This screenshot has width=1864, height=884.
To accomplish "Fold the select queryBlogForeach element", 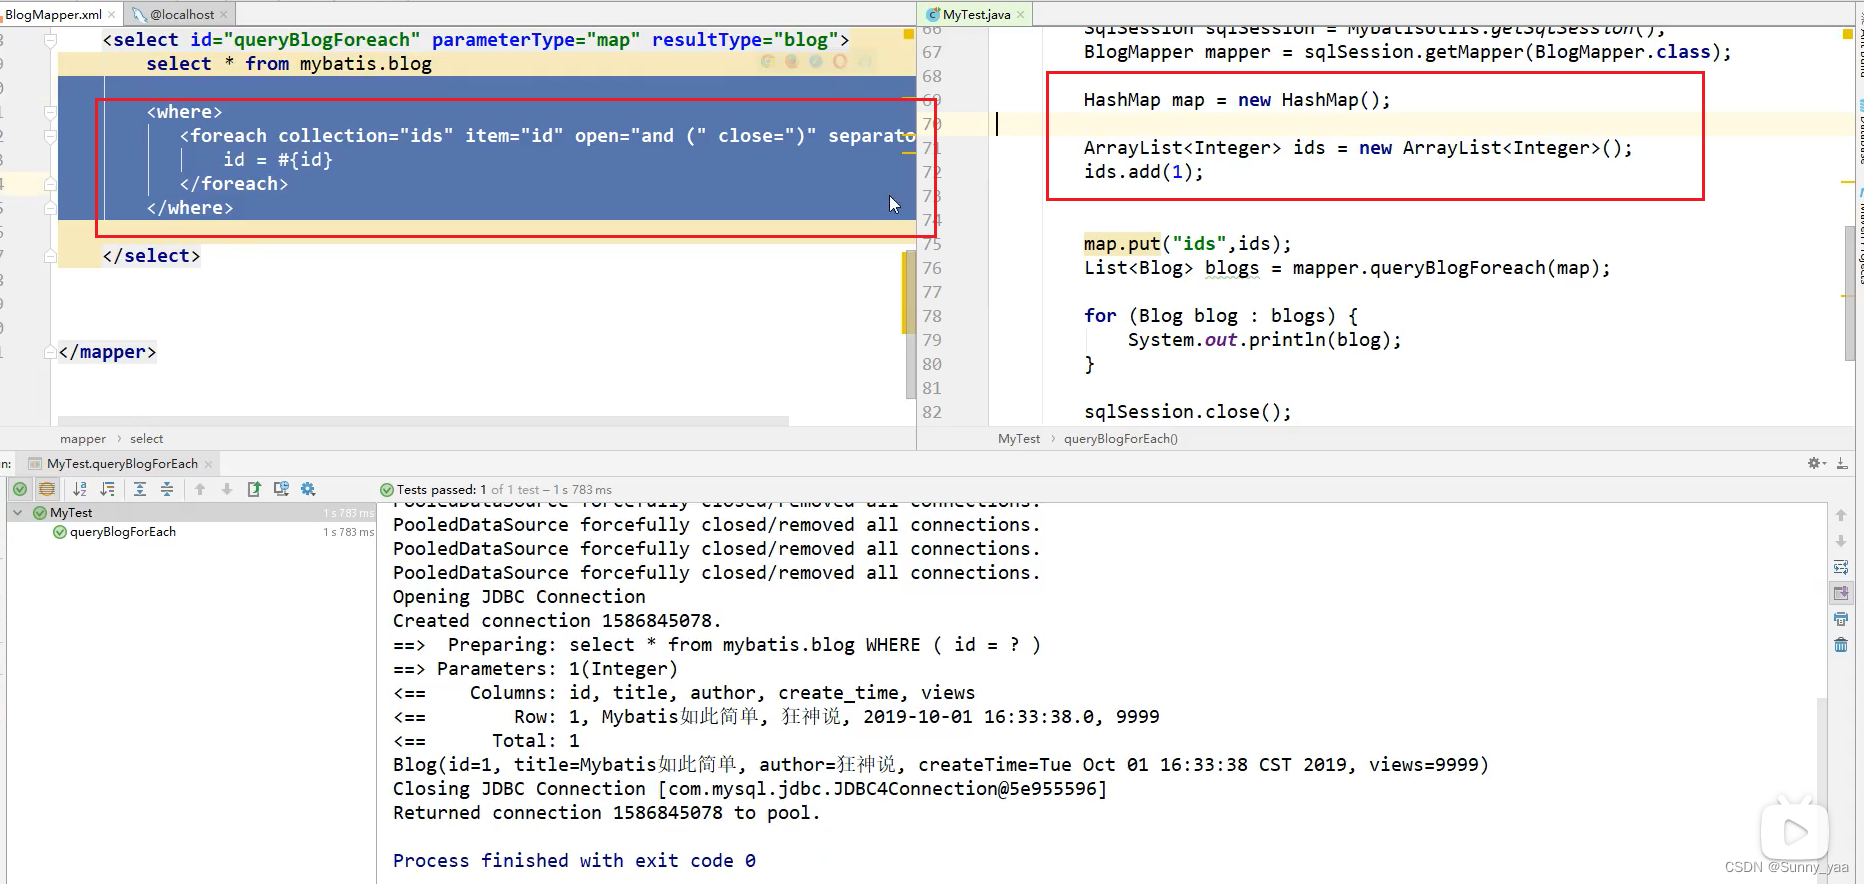I will click(x=50, y=40).
